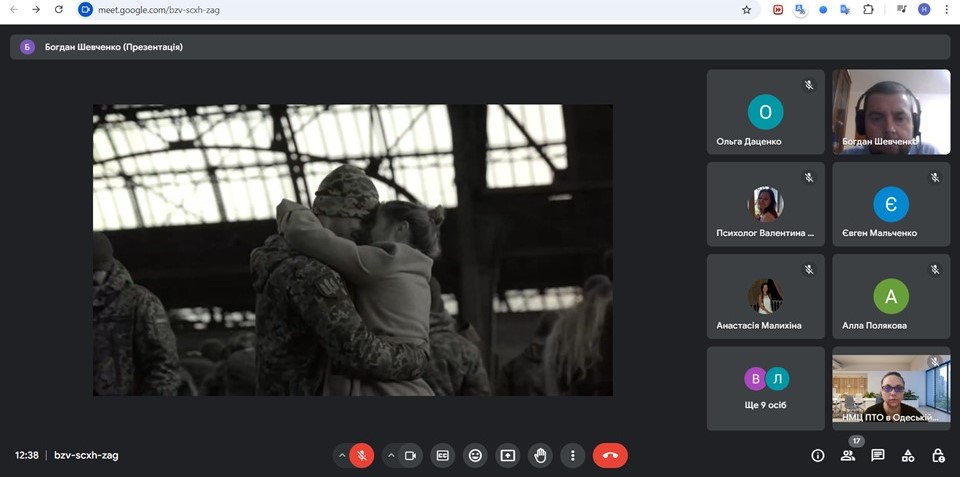
Task: Open the meeting details info icon
Action: 818,455
